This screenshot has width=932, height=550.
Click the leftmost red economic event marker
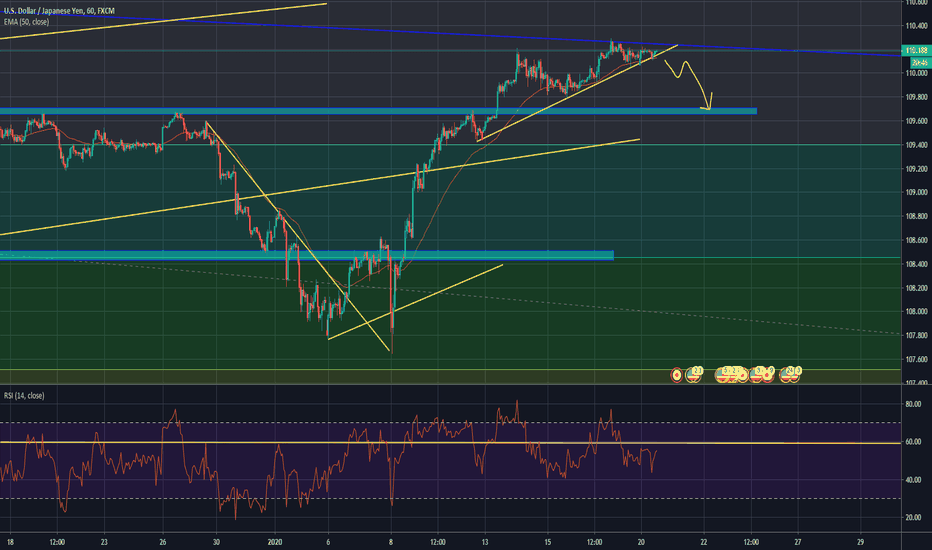point(677,374)
